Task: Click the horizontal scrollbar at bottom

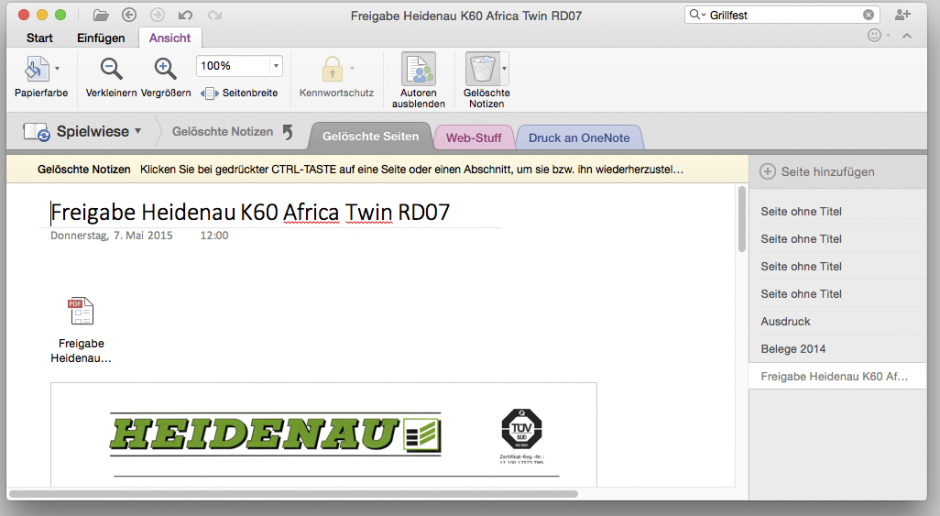Action: coord(294,494)
